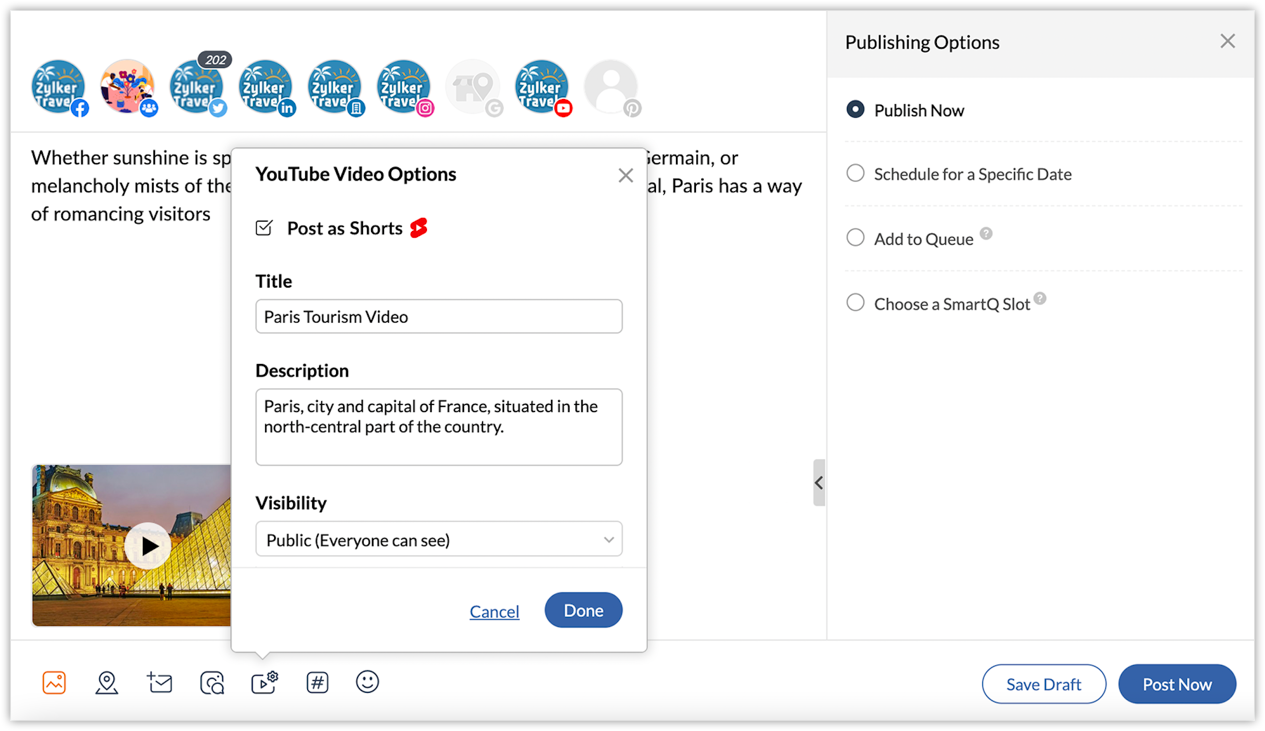Open the Visibility dropdown
This screenshot has height=731, width=1265.
439,539
